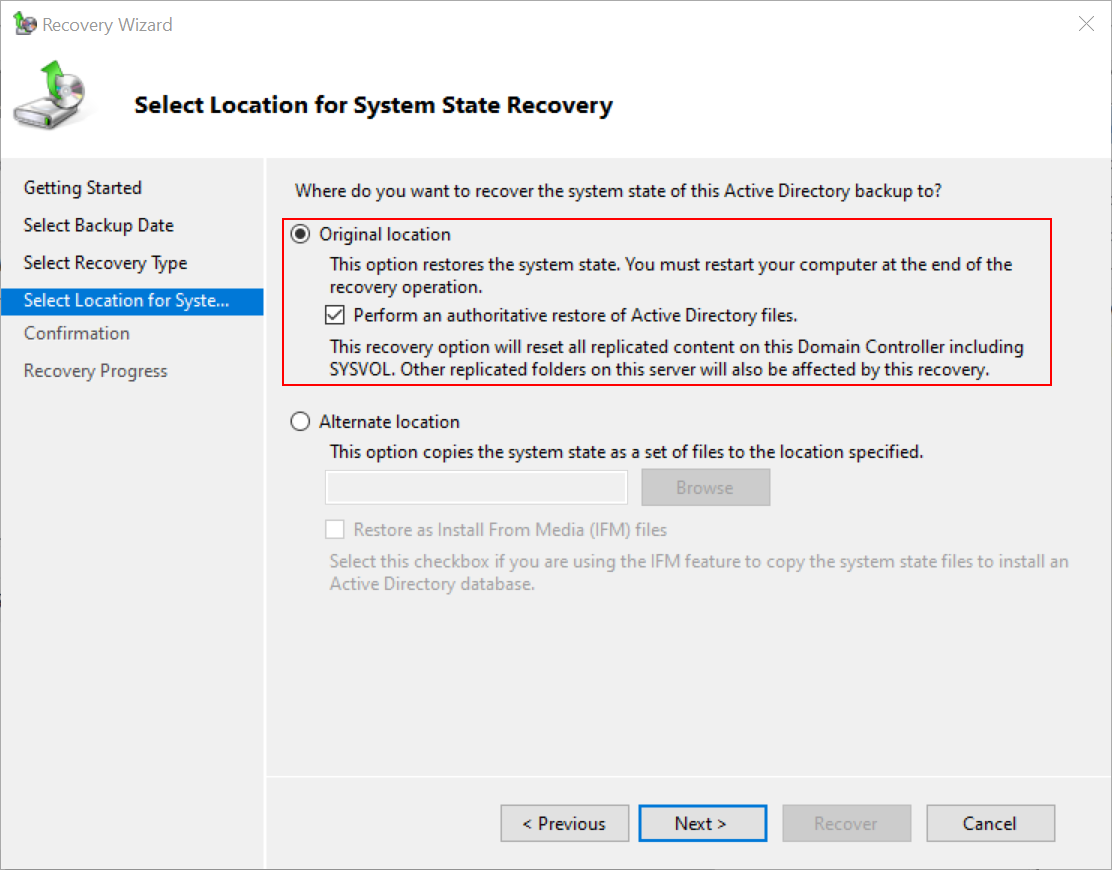This screenshot has height=870, width=1112.
Task: Select the Original location radio button
Action: point(300,233)
